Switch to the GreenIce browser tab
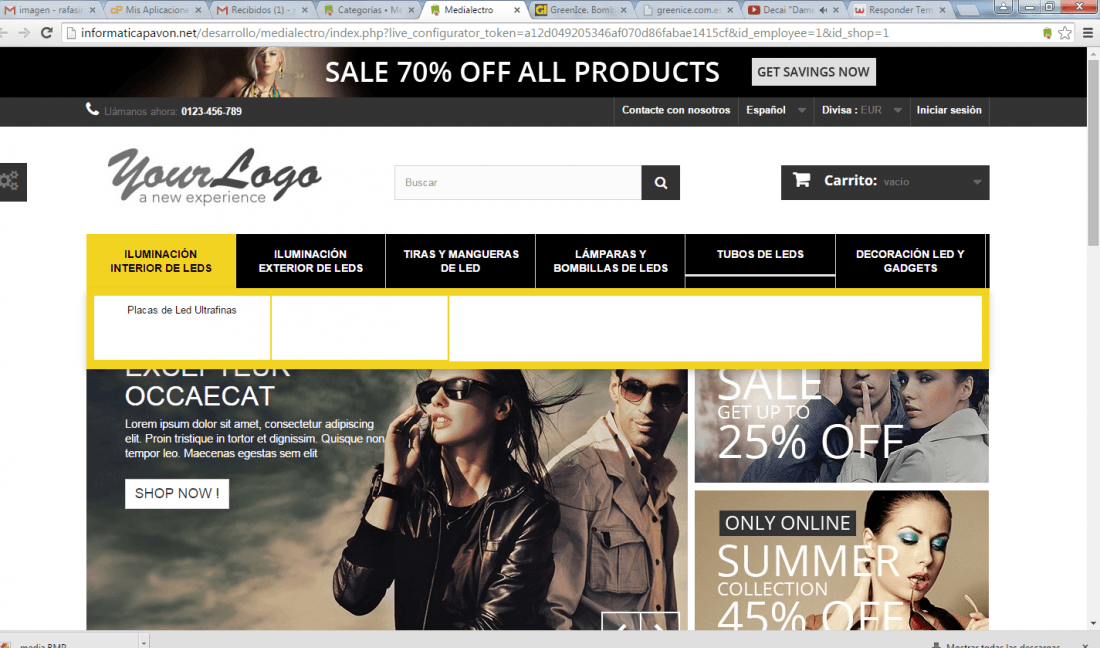1100x648 pixels. pyautogui.click(x=581, y=10)
